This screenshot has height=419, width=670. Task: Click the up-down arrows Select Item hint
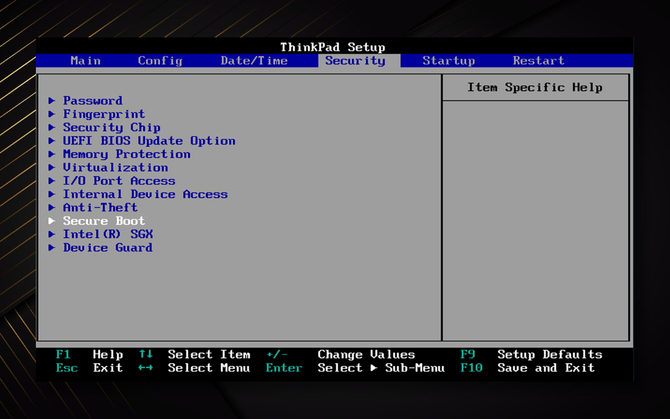coord(194,355)
